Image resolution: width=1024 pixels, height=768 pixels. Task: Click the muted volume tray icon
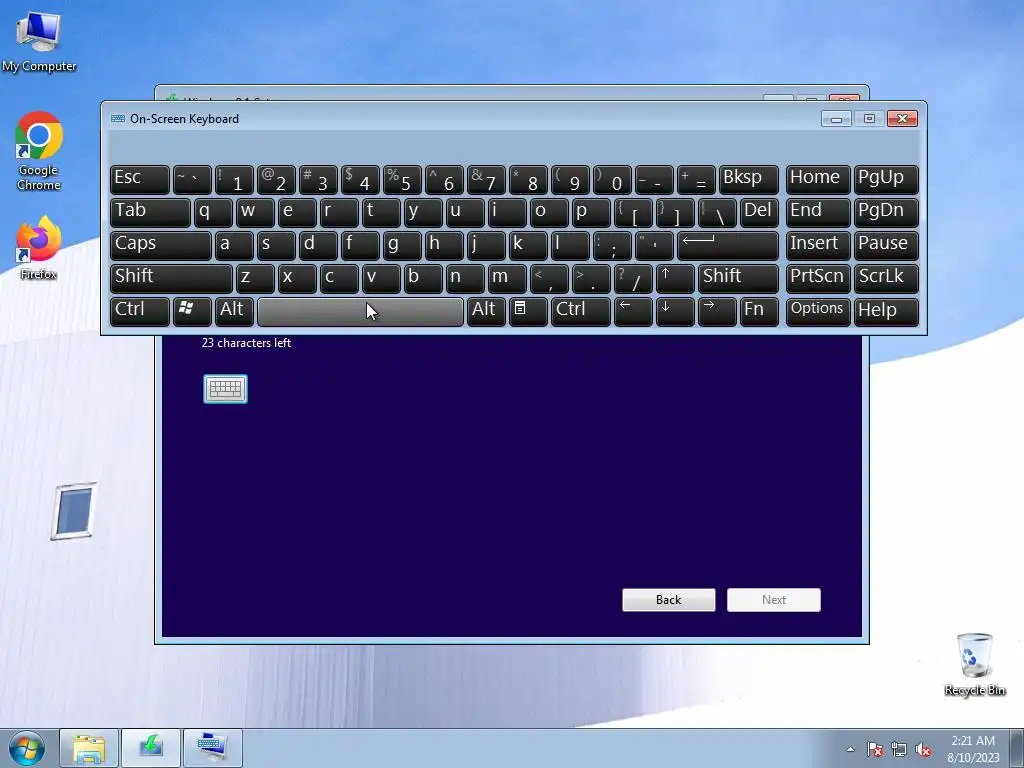pos(923,749)
